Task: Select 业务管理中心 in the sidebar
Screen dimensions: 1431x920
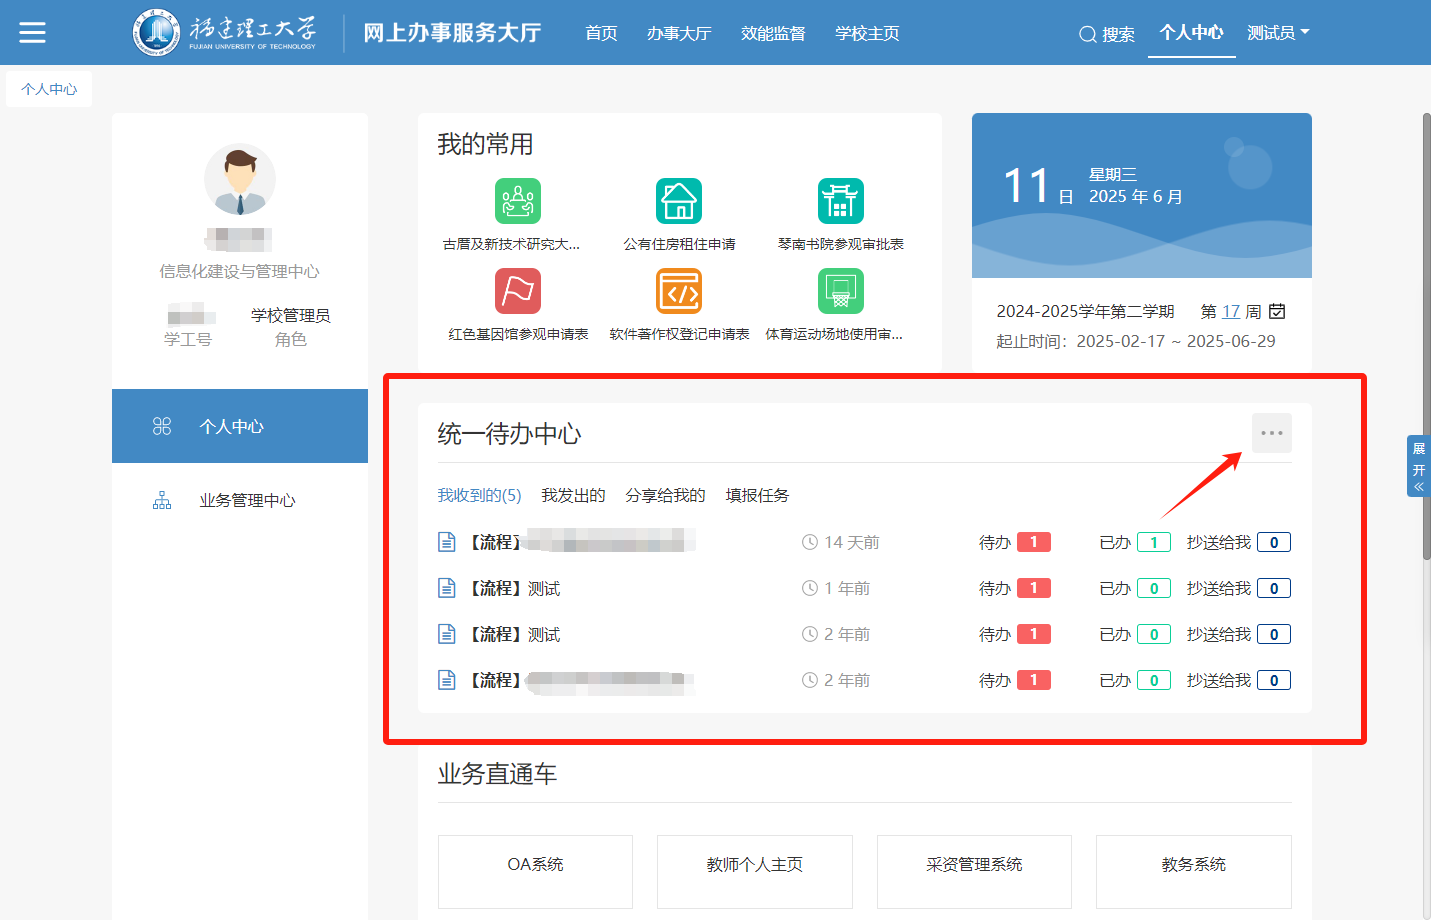Action: click(x=247, y=500)
